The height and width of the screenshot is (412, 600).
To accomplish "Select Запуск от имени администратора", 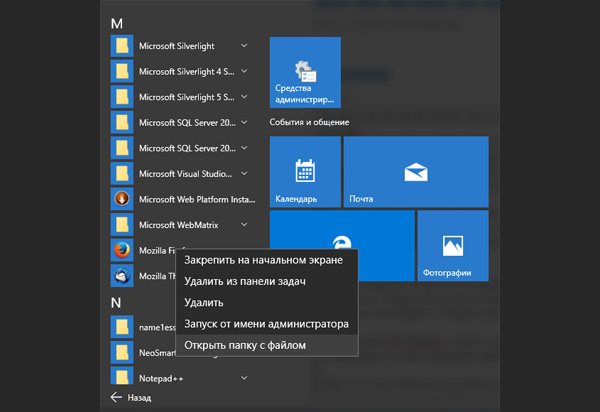I will (x=266, y=324).
